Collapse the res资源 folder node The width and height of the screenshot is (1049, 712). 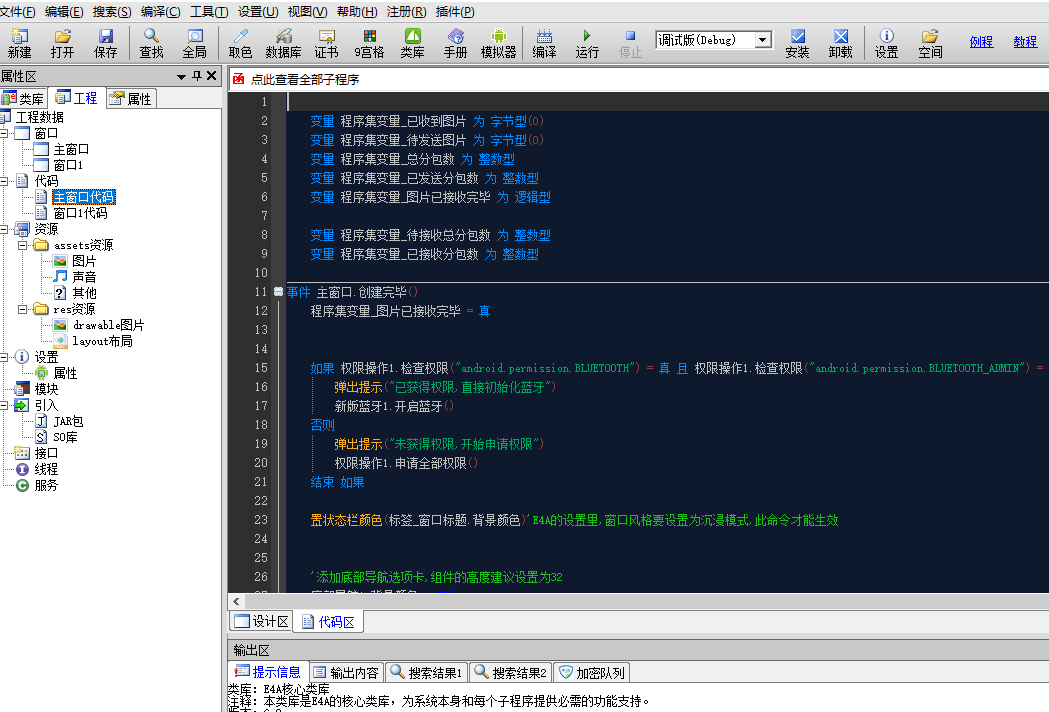pos(23,309)
